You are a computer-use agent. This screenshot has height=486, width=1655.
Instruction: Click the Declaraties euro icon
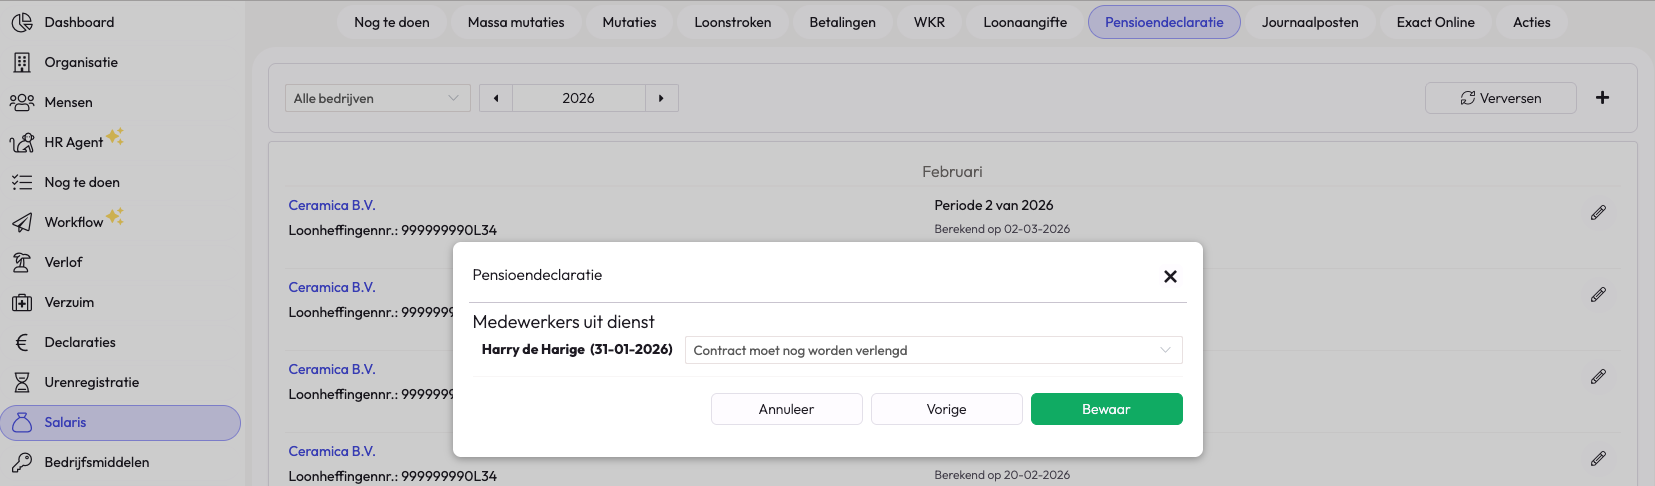(22, 342)
